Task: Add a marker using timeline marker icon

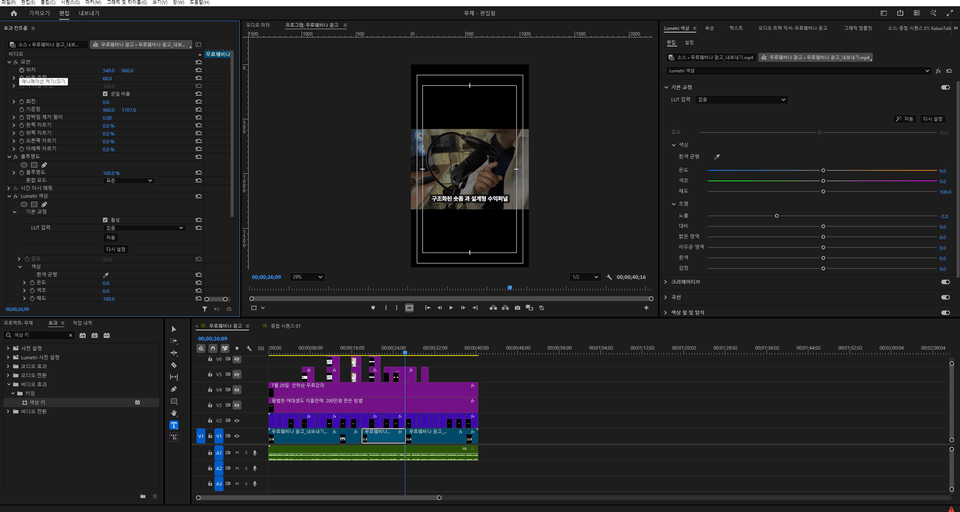Action: (237, 348)
